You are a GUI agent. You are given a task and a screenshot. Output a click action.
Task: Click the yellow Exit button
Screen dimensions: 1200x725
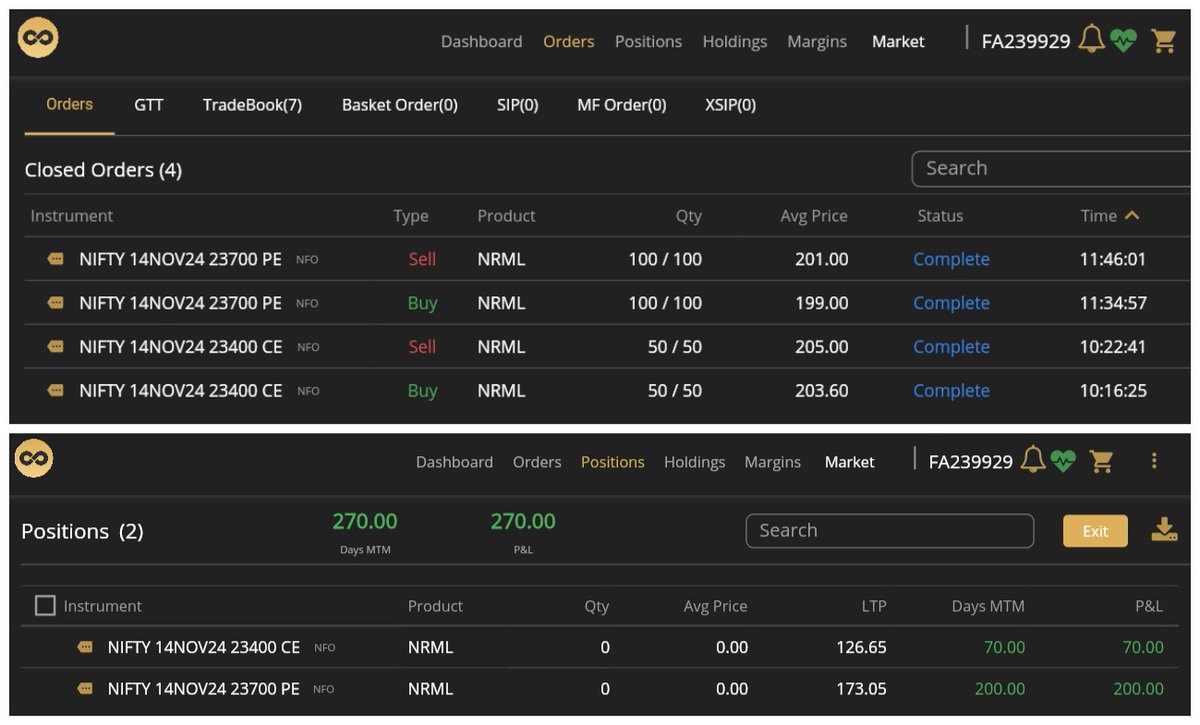(1095, 531)
